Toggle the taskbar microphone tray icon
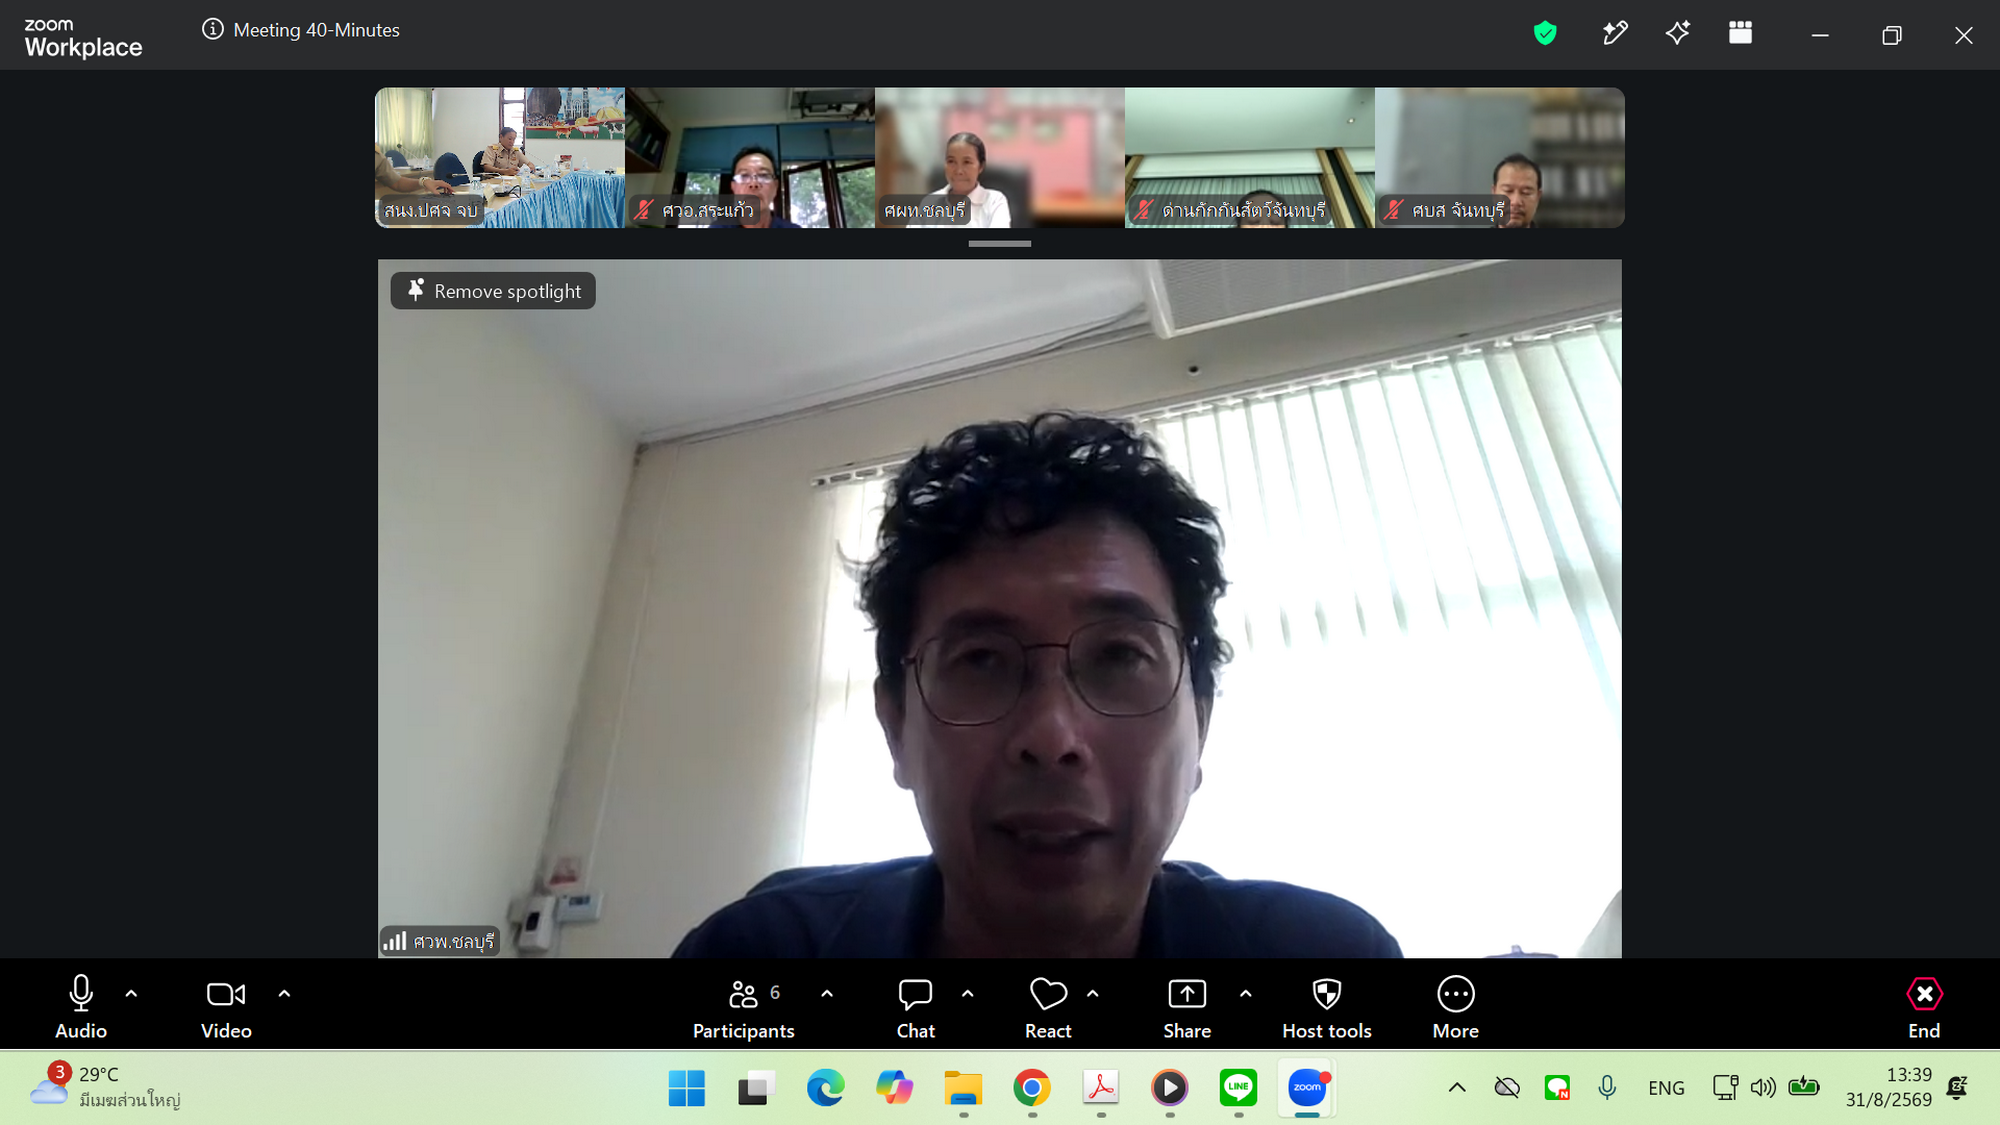 tap(1607, 1087)
